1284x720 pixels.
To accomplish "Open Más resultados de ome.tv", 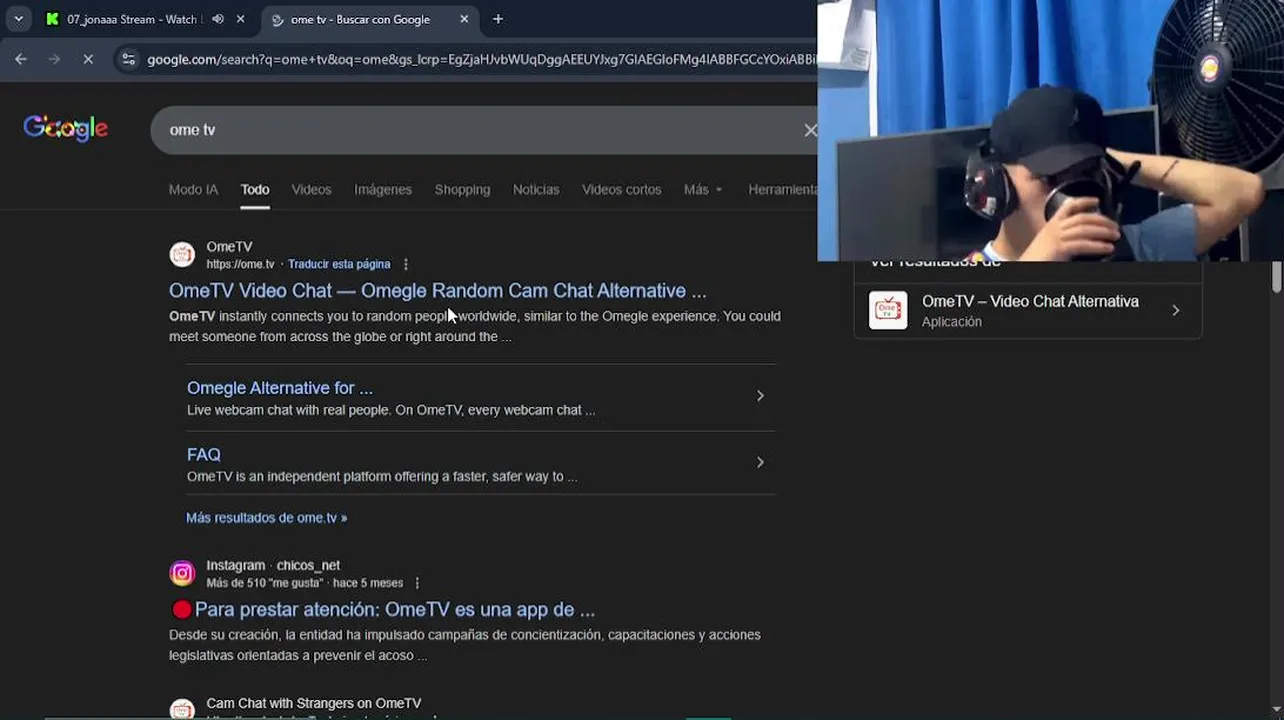I will [x=266, y=518].
